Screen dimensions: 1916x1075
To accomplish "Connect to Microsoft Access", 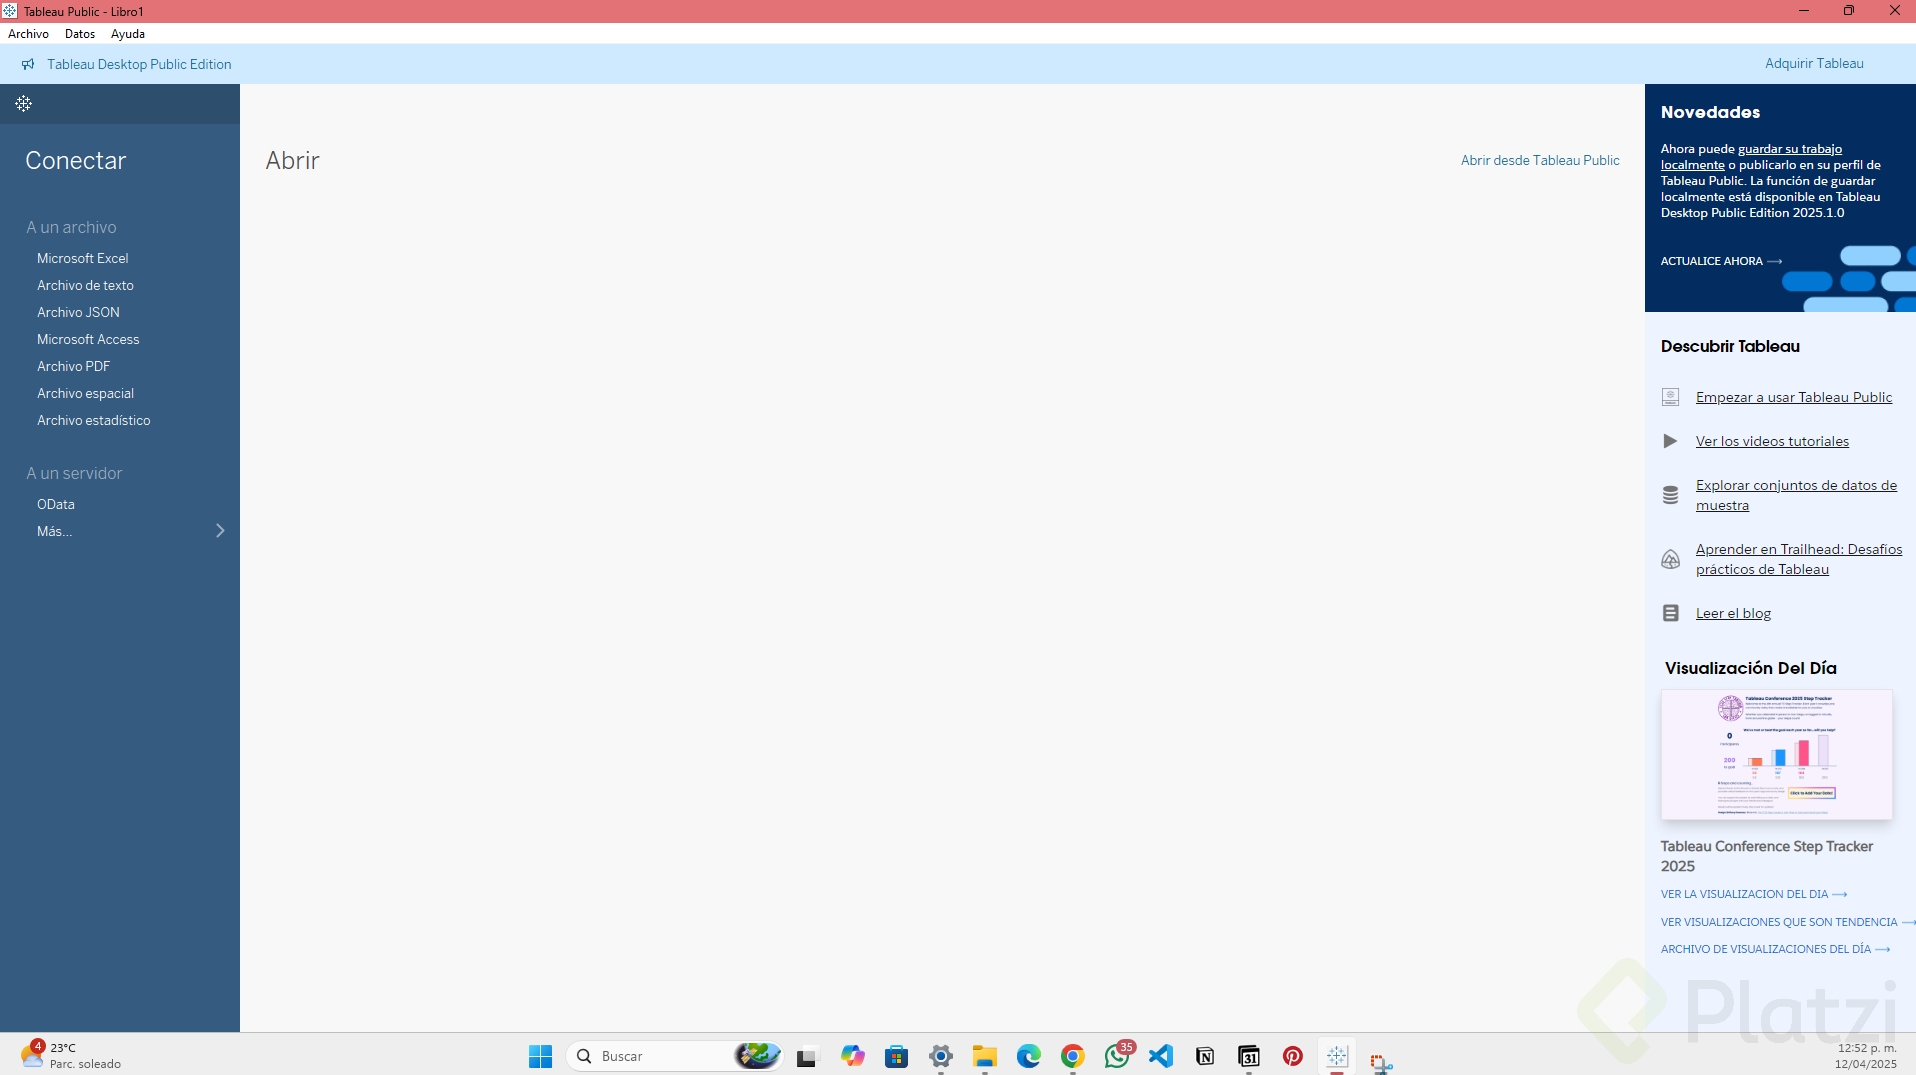I will click(88, 339).
